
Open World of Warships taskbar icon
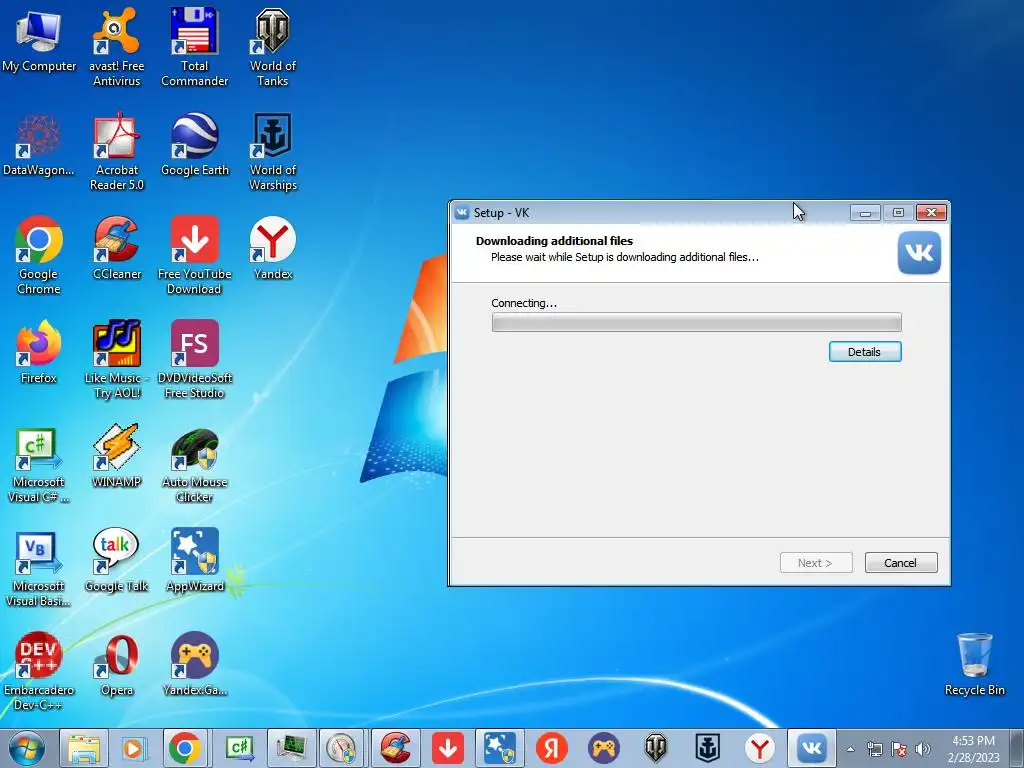[x=707, y=748]
